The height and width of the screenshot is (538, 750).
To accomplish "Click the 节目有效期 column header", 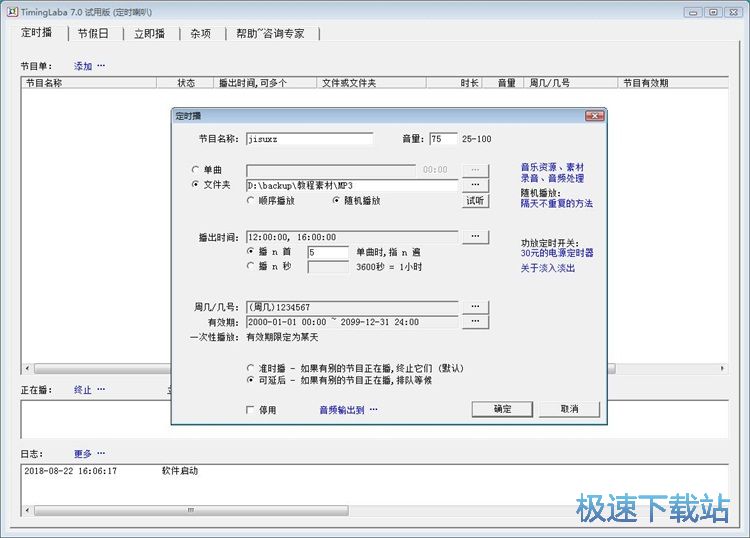I will point(673,83).
